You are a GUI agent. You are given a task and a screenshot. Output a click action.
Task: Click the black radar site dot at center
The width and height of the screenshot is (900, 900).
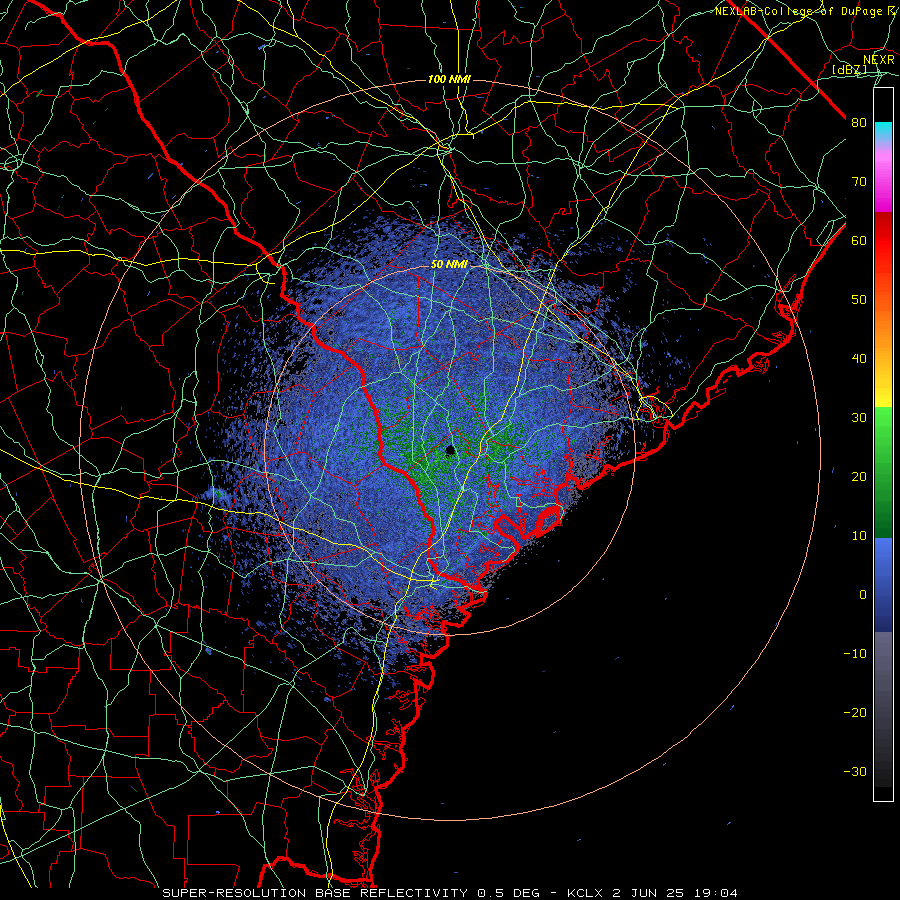coord(450,450)
